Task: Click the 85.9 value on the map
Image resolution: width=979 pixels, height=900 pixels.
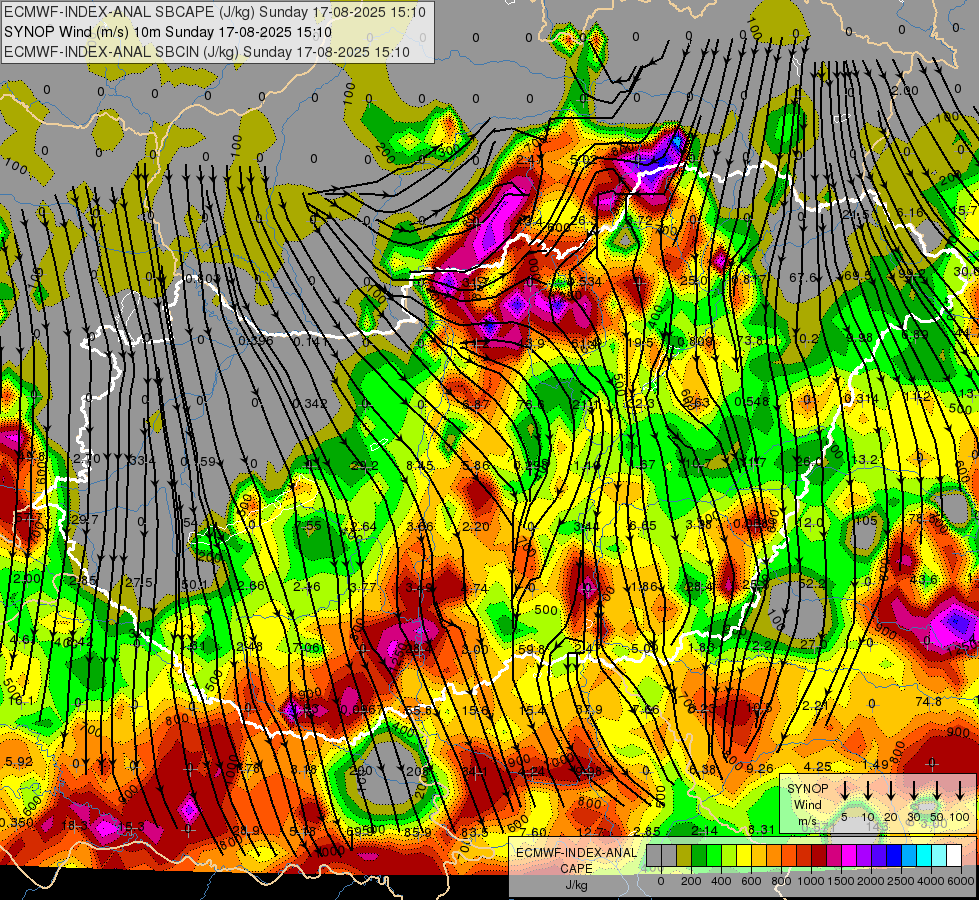Action: click(x=418, y=833)
